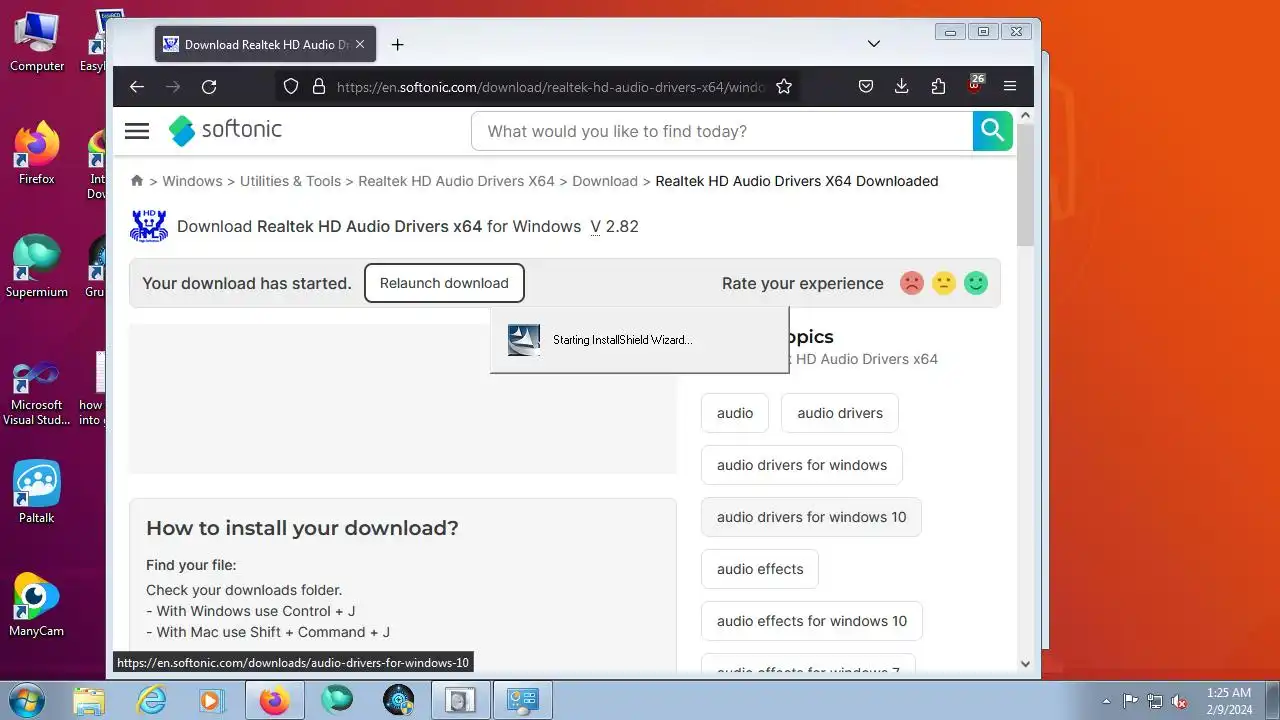Click the 'How to install your download?' heading
Viewport: 1280px width, 720px height.
302,528
